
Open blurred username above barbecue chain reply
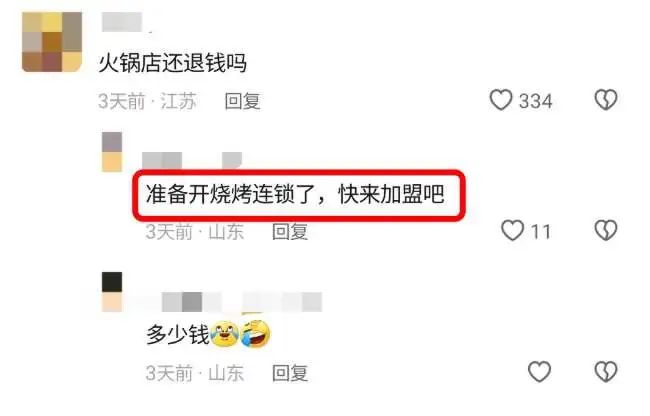[x=192, y=160]
